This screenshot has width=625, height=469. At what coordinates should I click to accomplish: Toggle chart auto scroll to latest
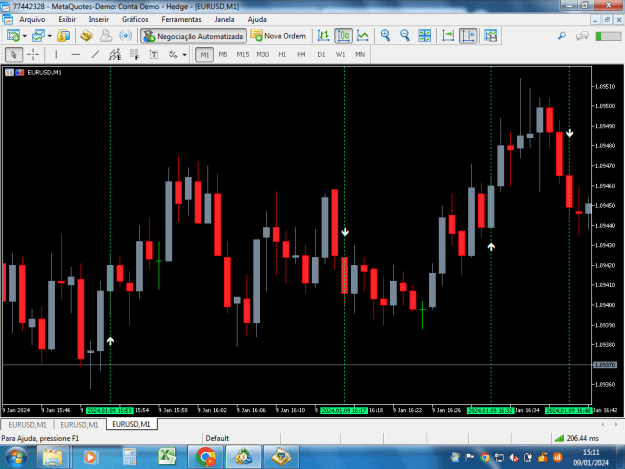point(448,36)
